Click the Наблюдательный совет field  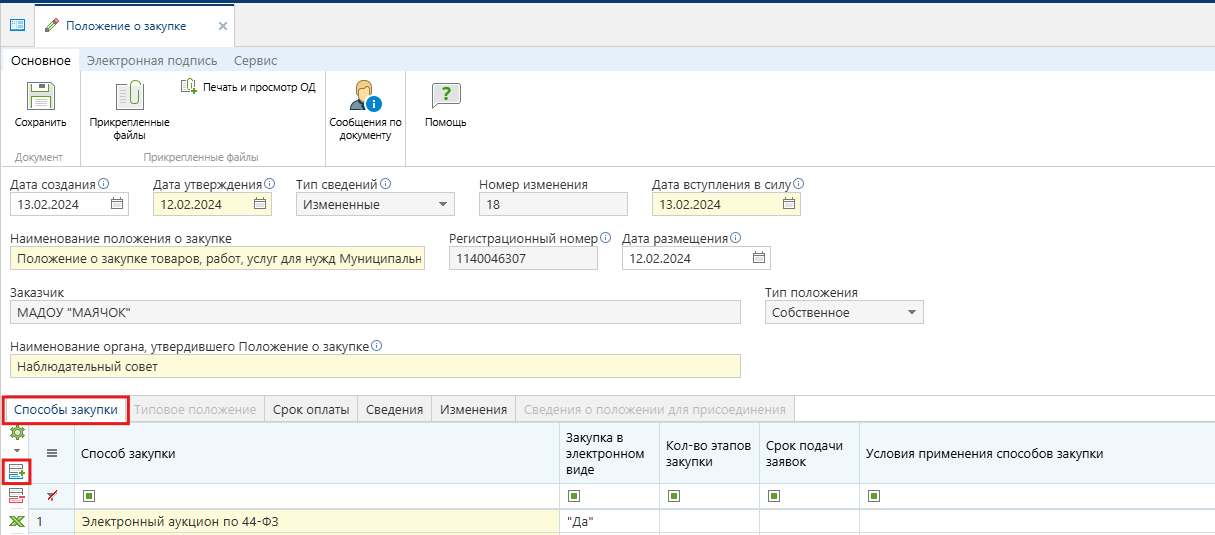(375, 366)
